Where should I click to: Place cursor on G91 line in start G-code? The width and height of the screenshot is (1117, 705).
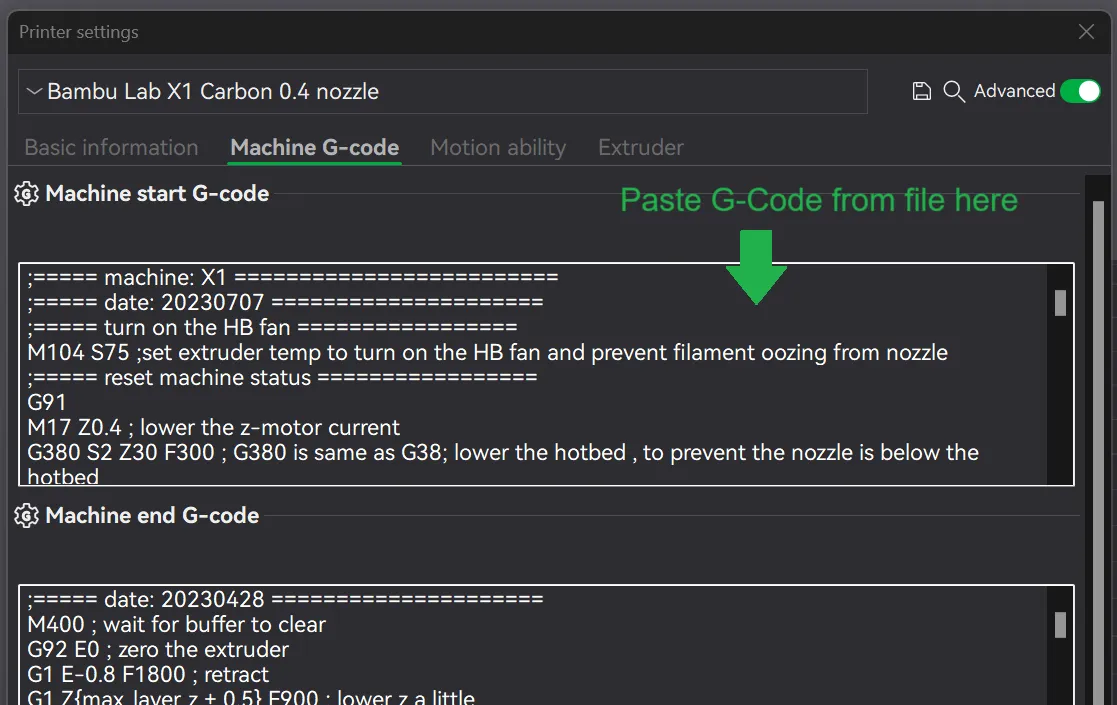[47, 402]
